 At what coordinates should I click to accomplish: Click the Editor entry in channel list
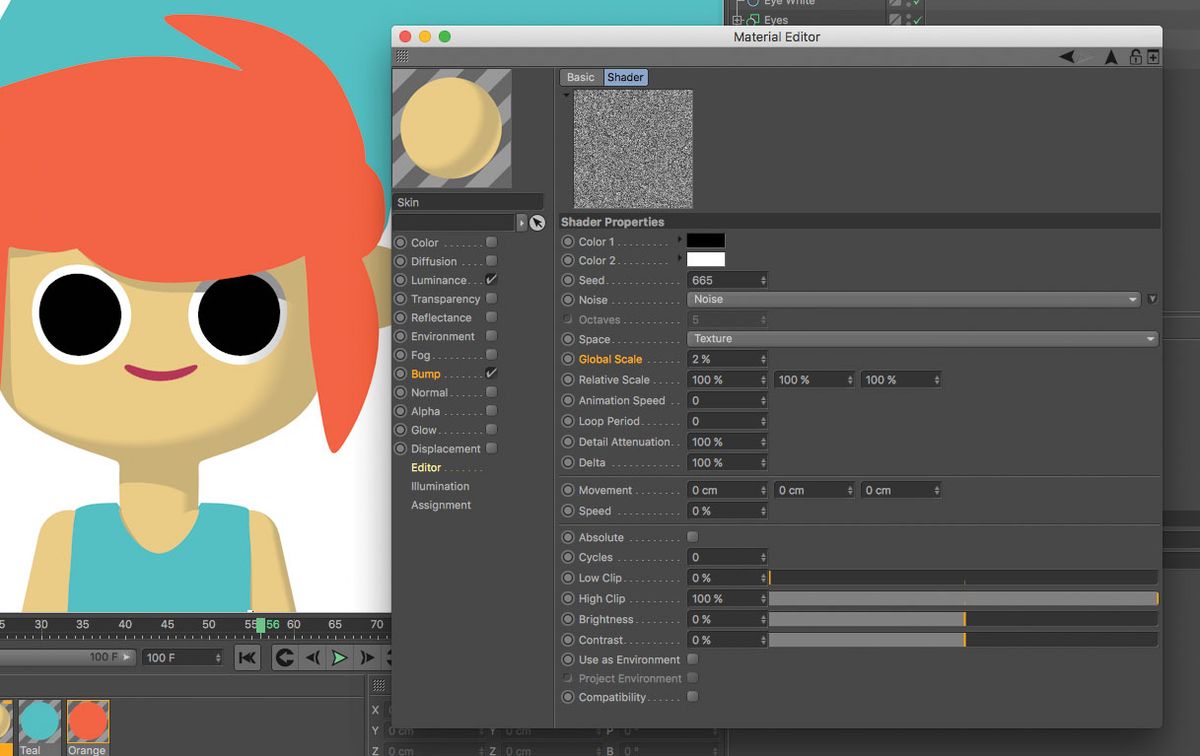tap(425, 467)
